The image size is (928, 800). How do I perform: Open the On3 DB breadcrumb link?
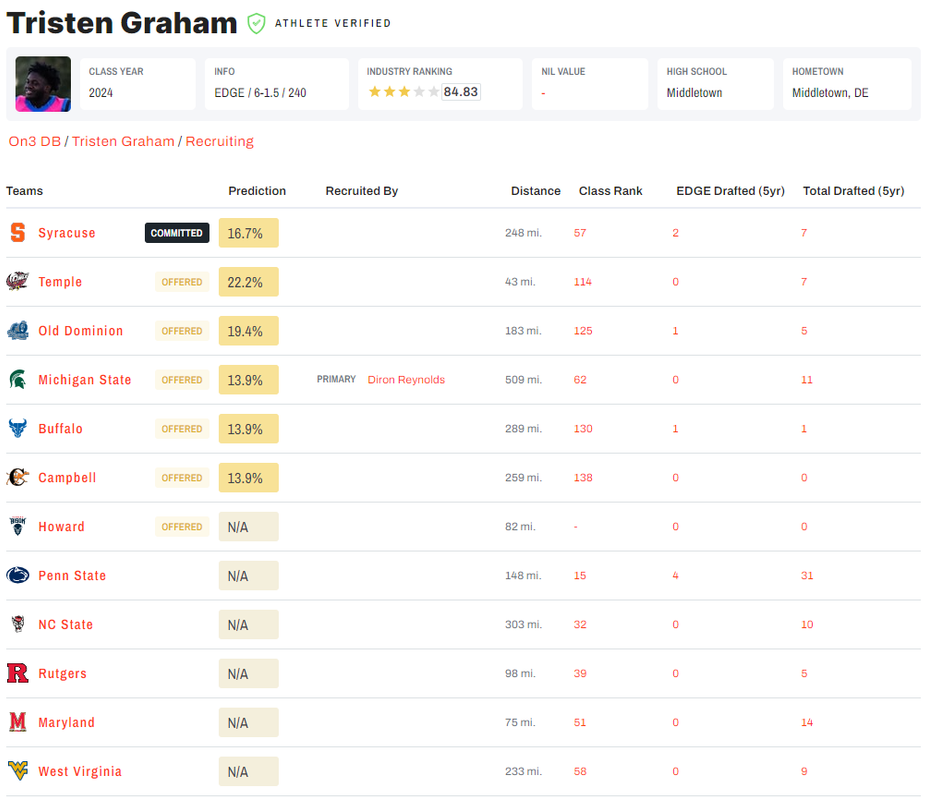[34, 141]
